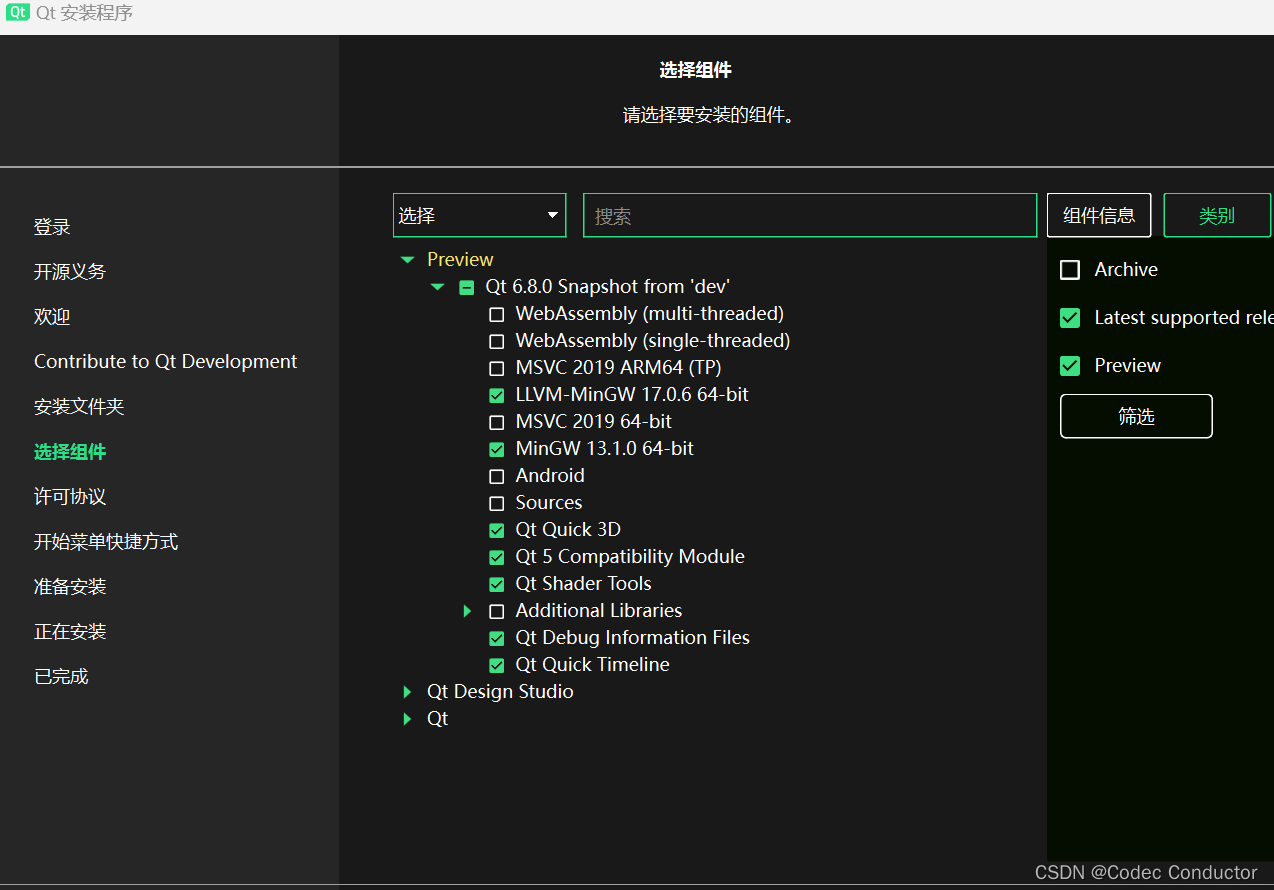Image resolution: width=1274 pixels, height=890 pixels.
Task: Select the WebAssembly (single-threaded) label
Action: coord(653,341)
